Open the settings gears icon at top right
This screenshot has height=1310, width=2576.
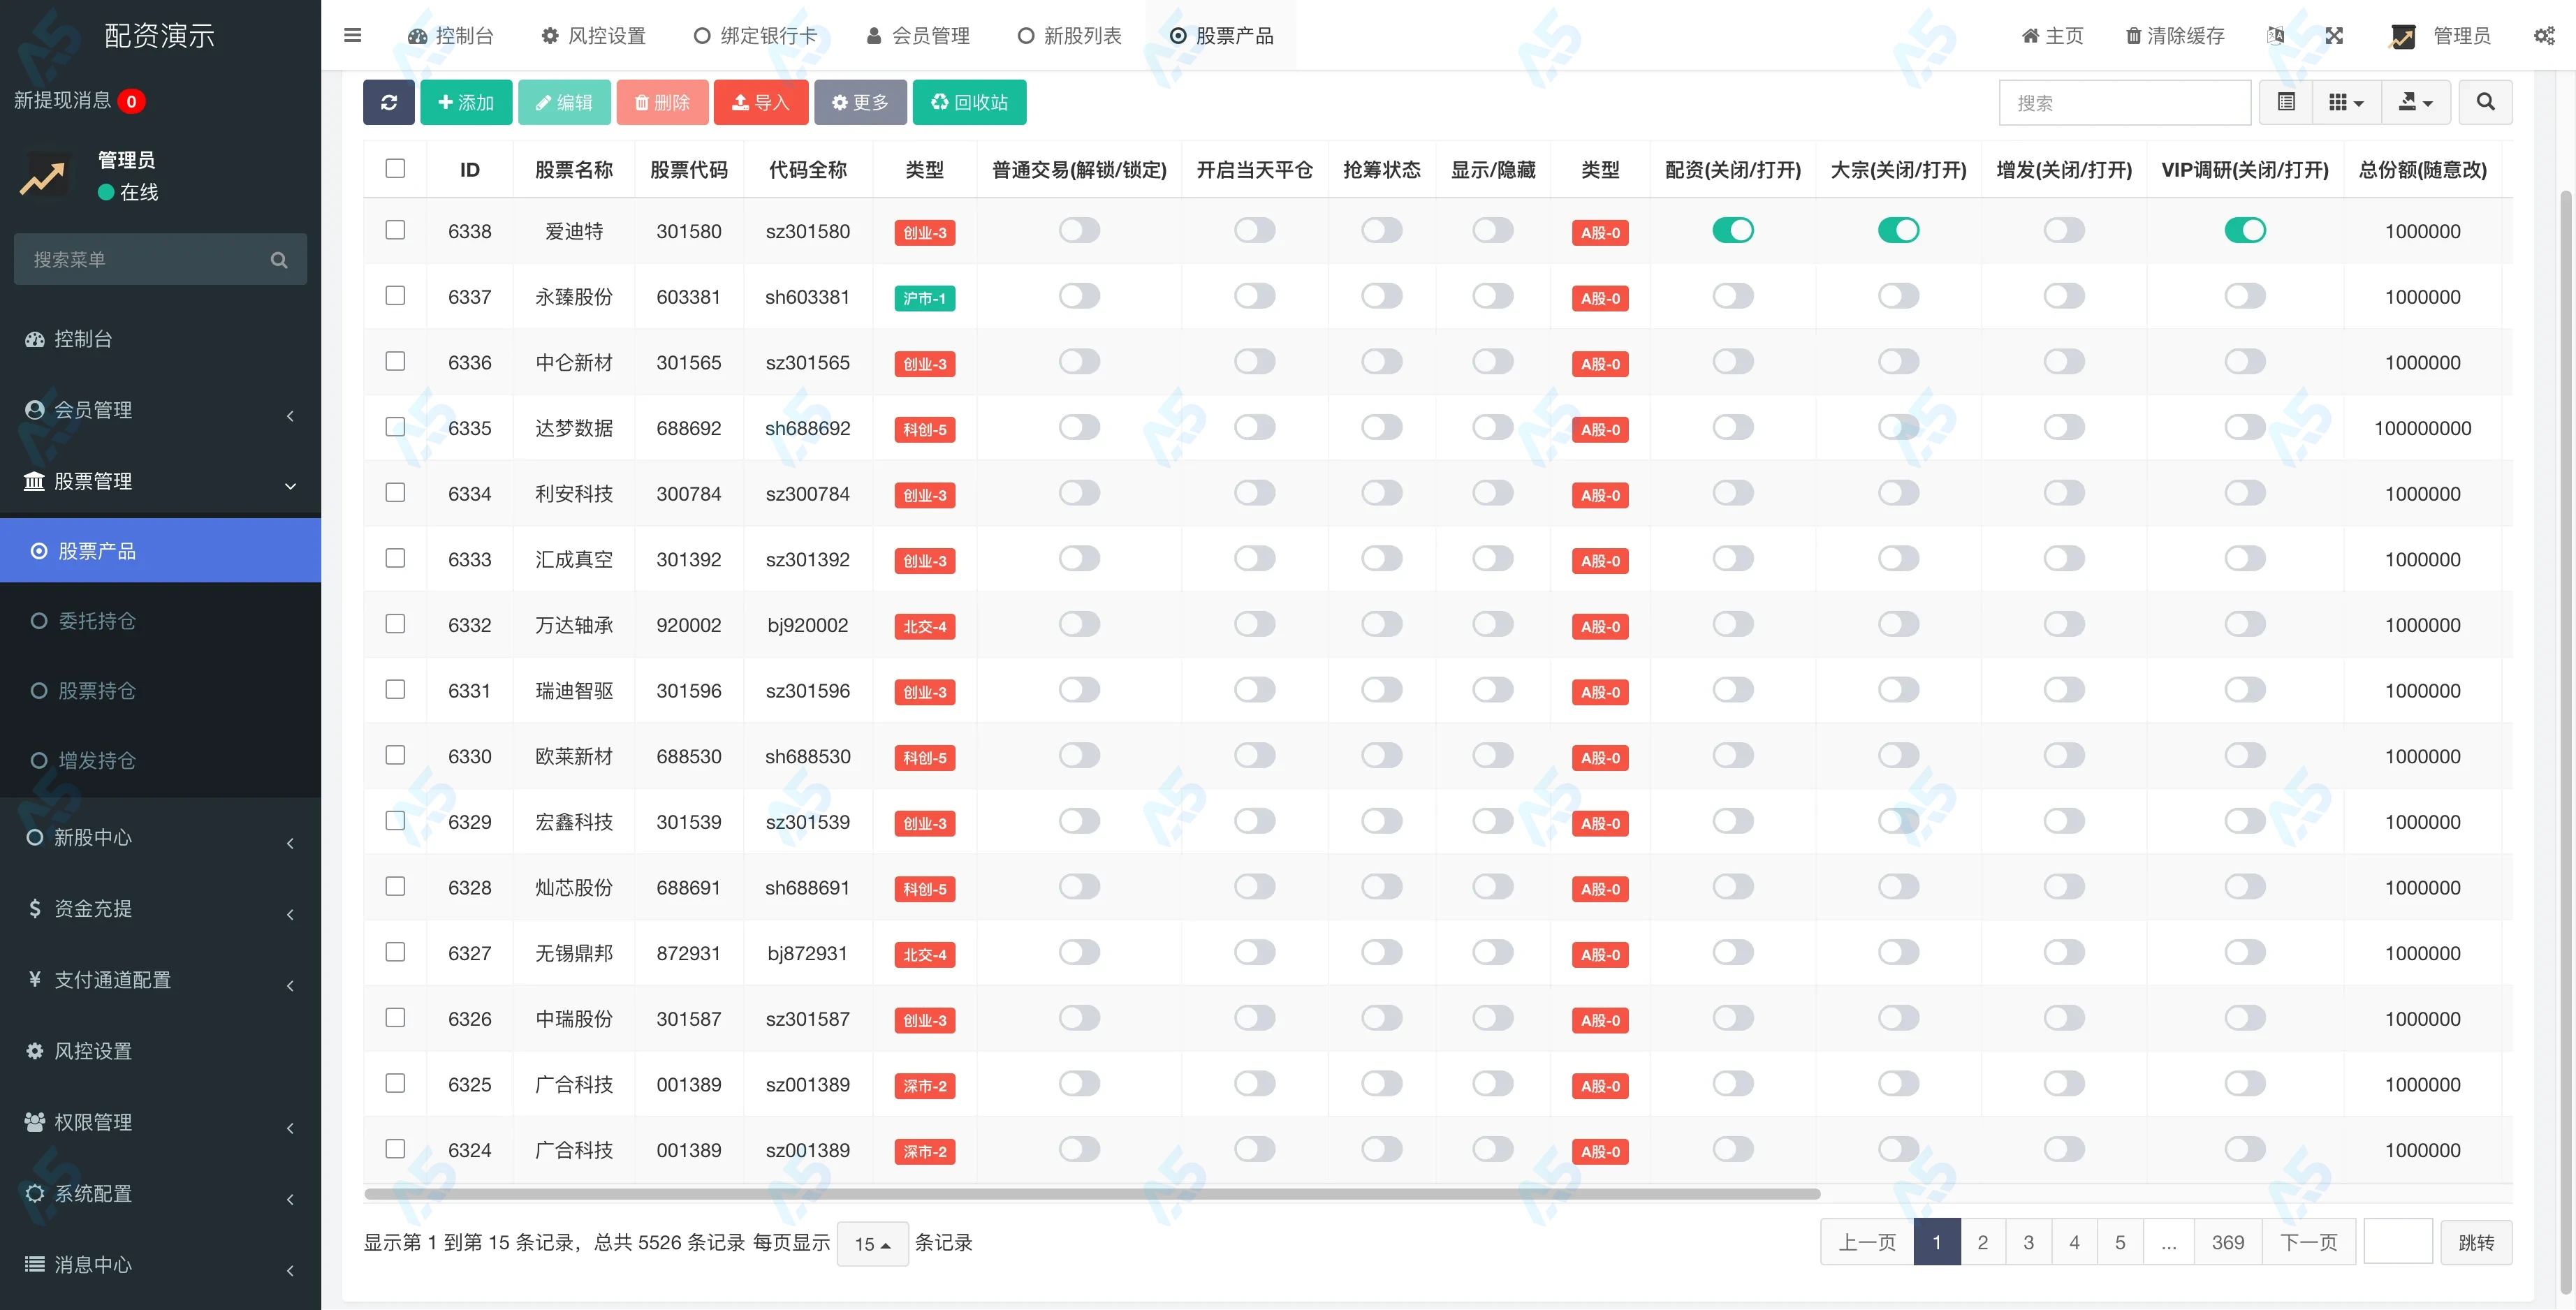[2544, 36]
